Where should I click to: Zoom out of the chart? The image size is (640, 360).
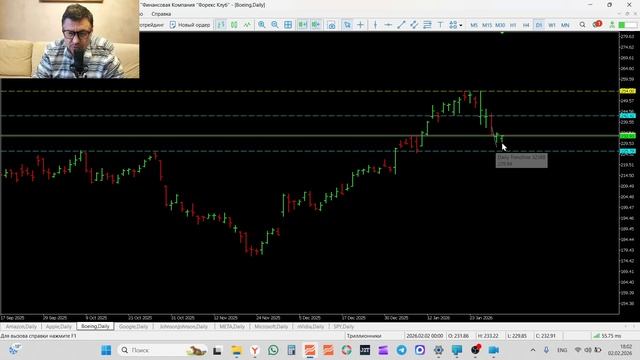pos(275,25)
